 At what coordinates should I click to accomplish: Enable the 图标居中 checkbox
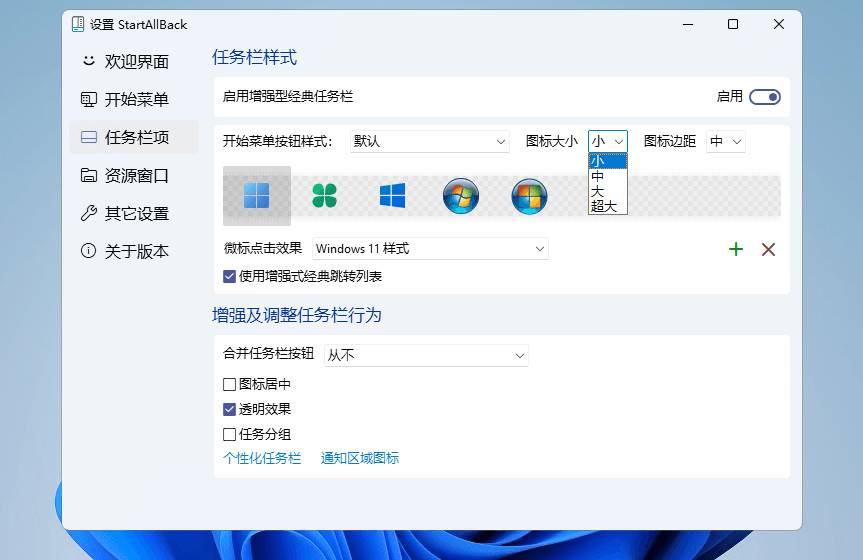230,384
